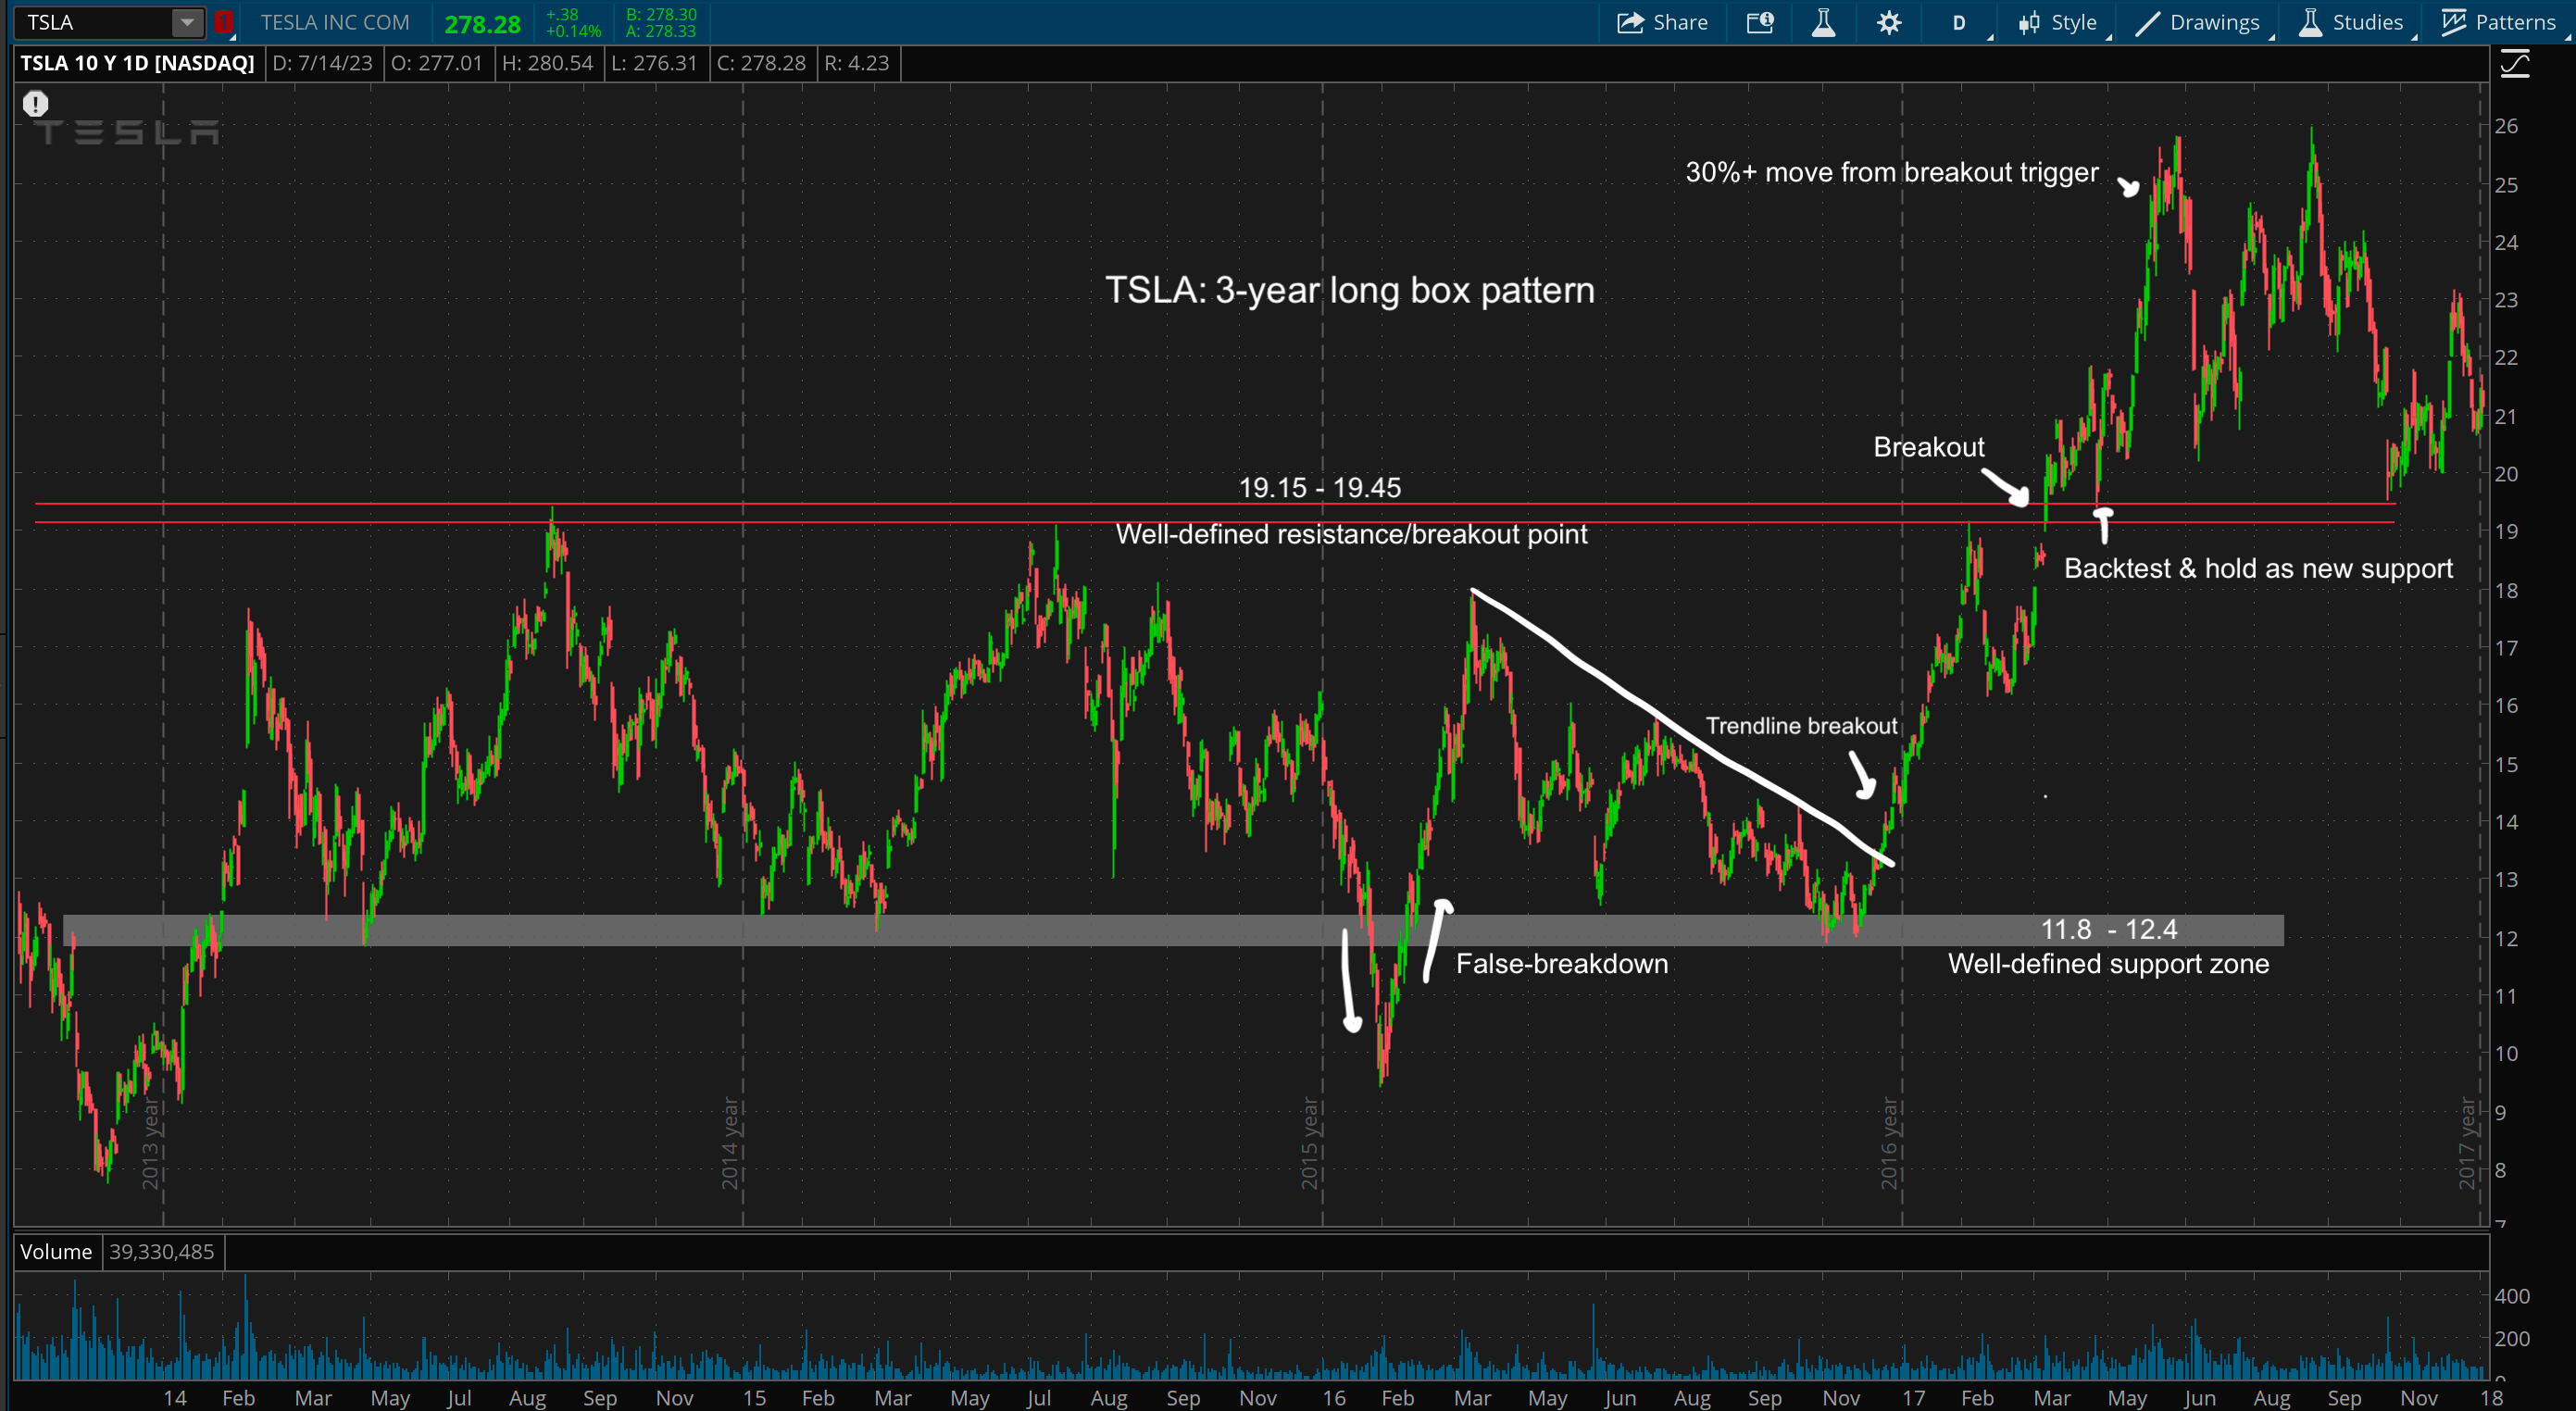
Task: Click the Share arrow icon
Action: tap(1630, 22)
